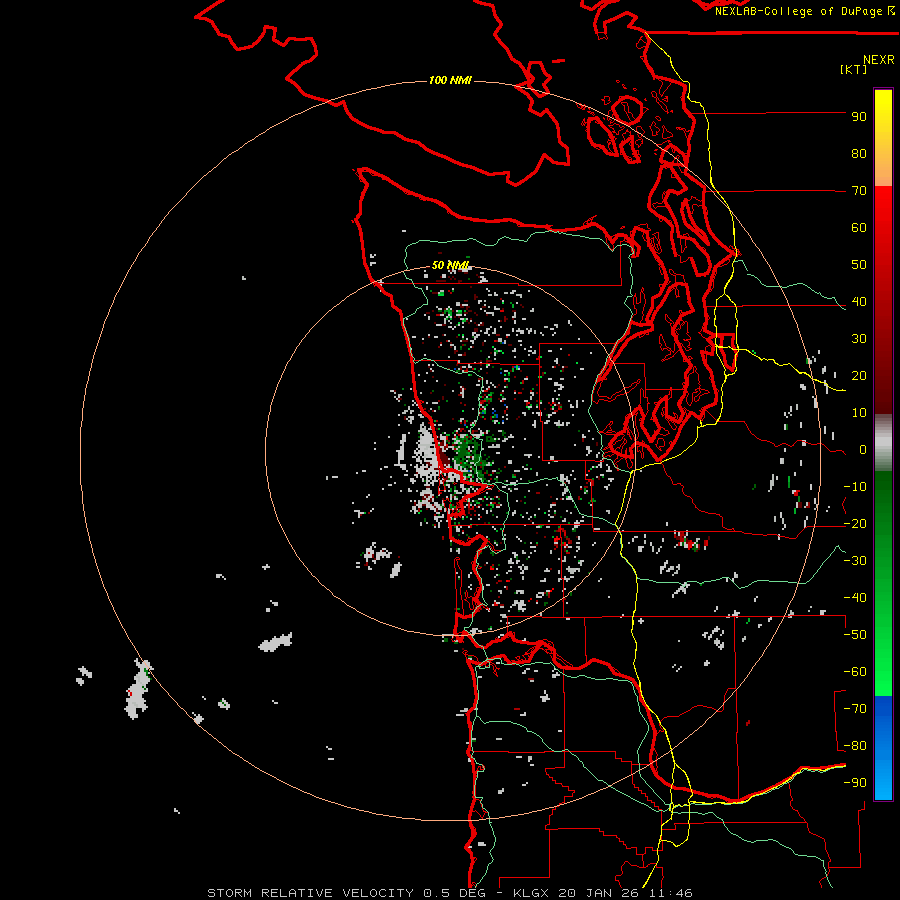Click the positive 60 scale label
This screenshot has height=900, width=900.
859,227
